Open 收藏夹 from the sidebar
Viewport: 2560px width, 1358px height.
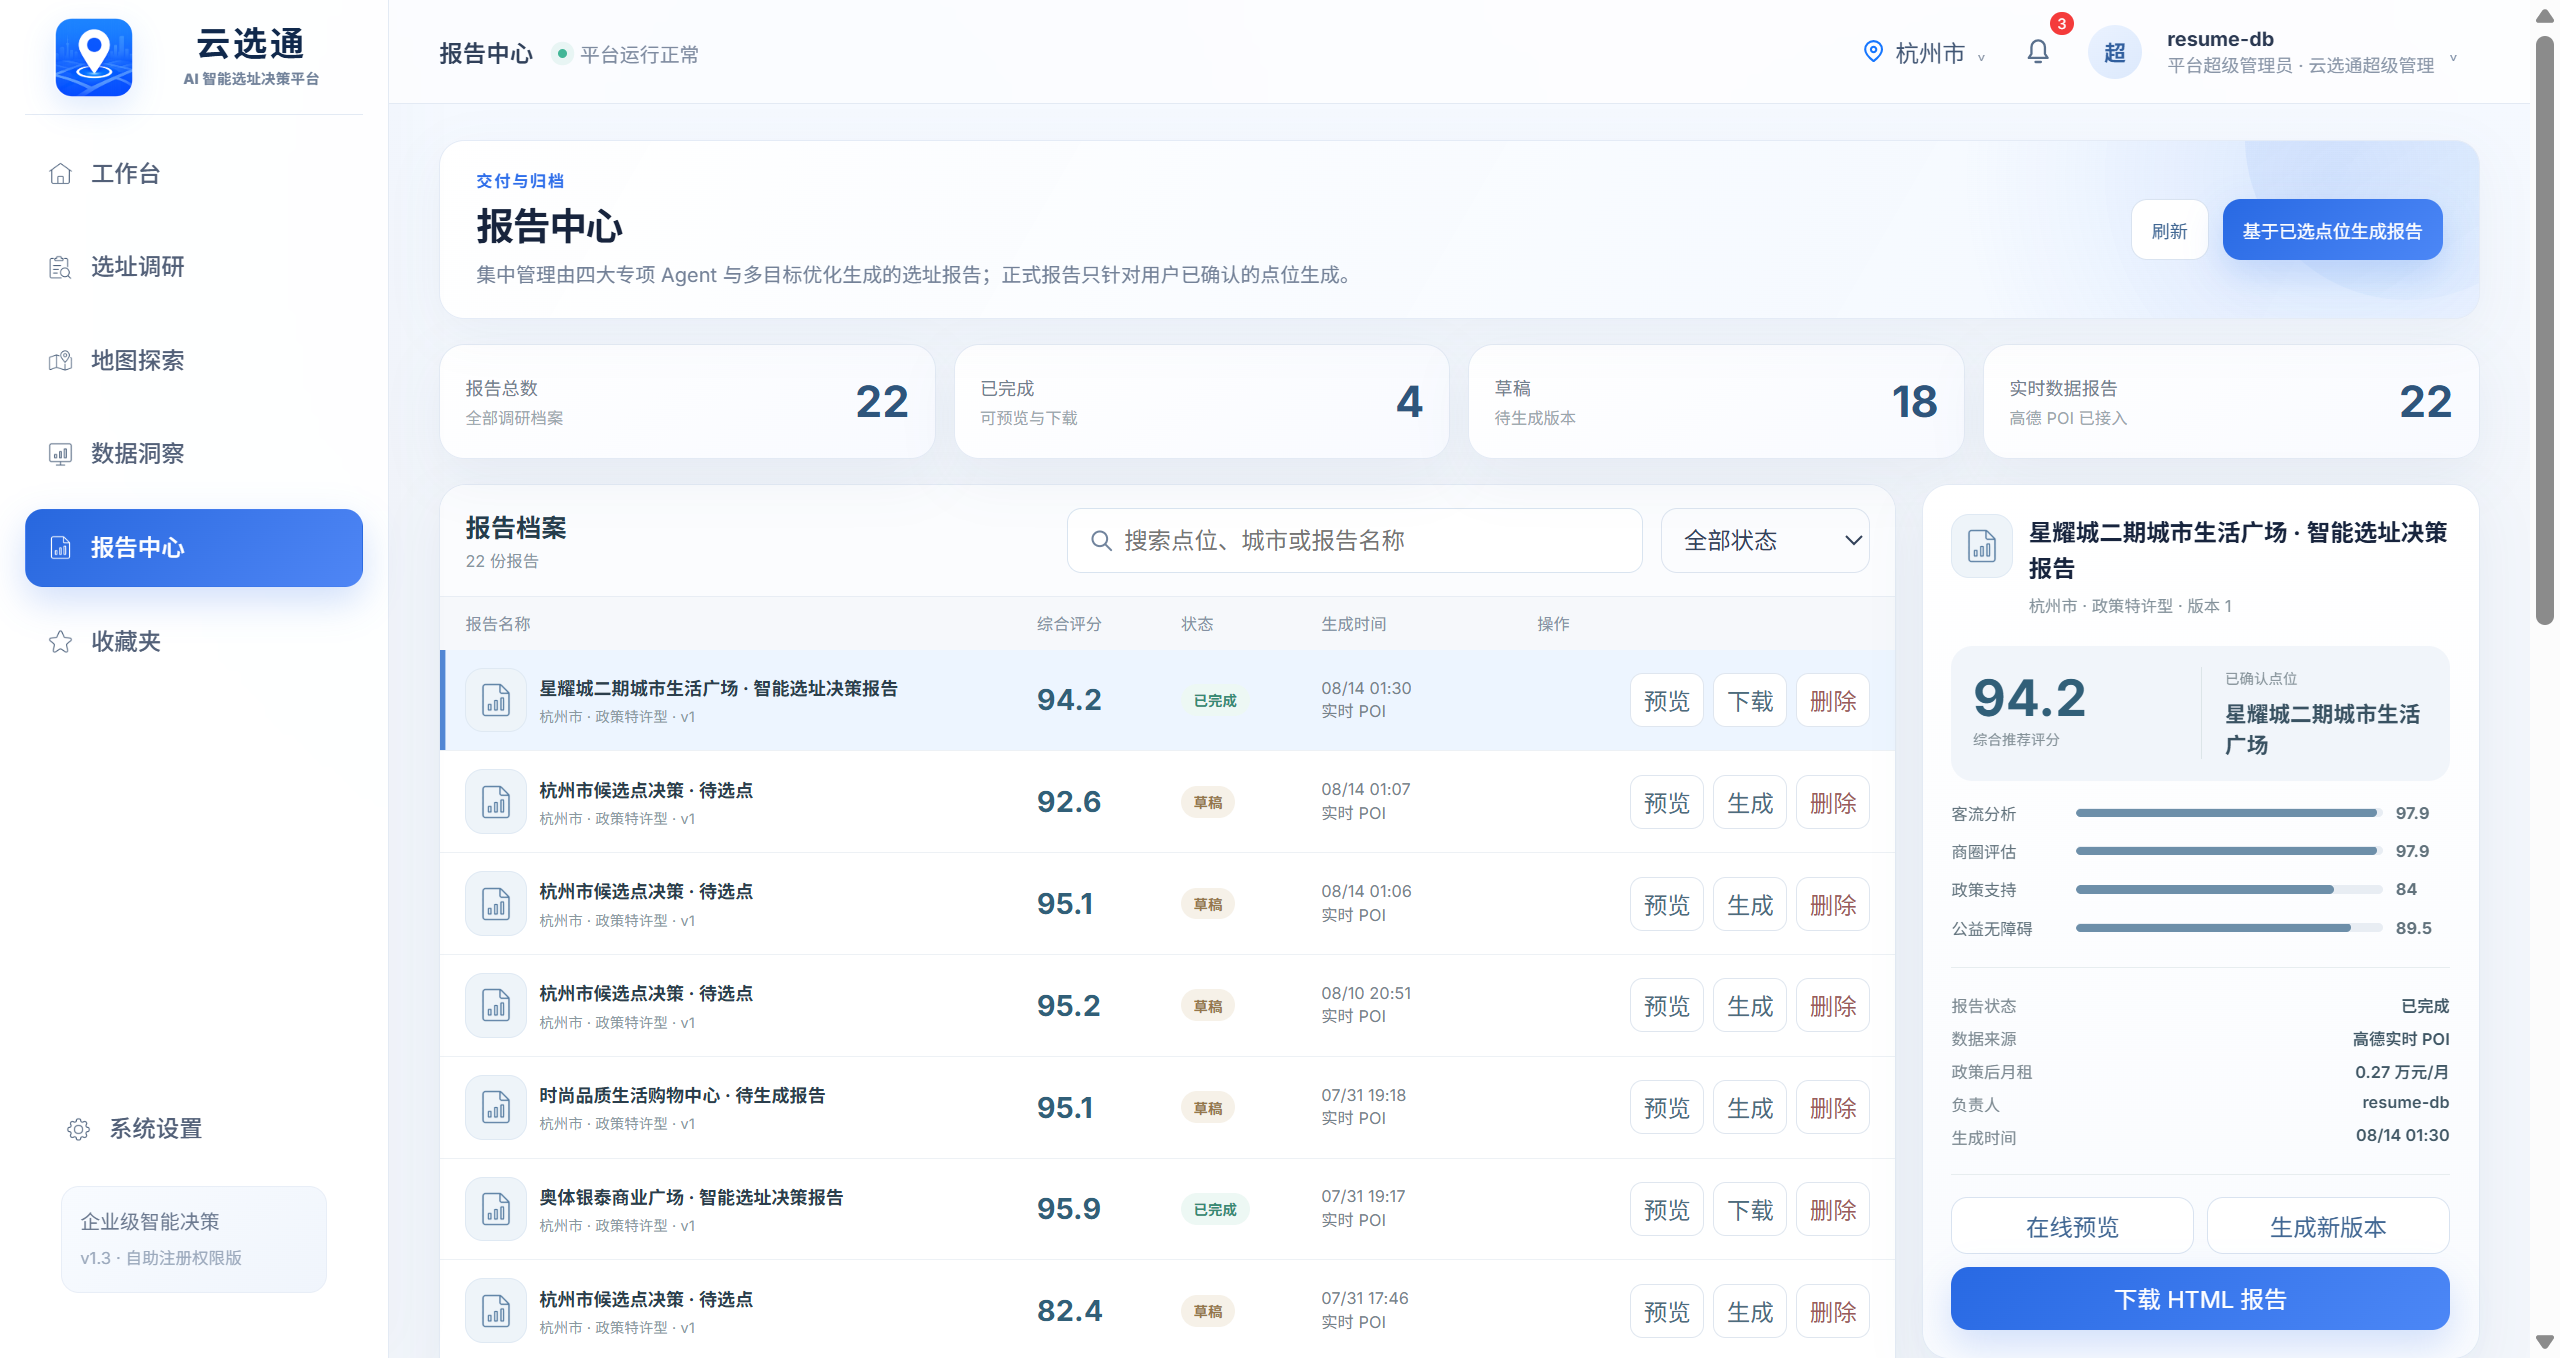194,642
